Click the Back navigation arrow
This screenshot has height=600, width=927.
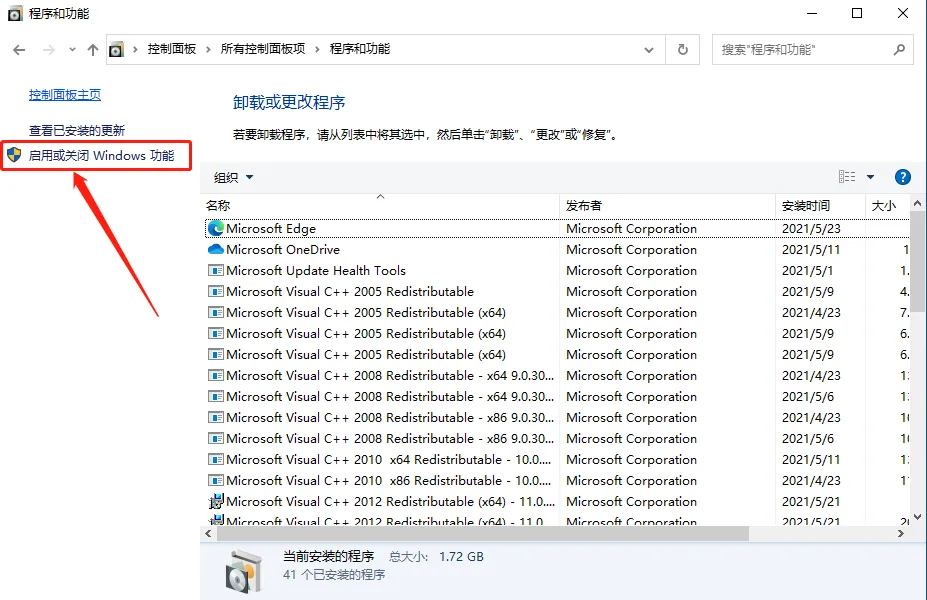[19, 50]
